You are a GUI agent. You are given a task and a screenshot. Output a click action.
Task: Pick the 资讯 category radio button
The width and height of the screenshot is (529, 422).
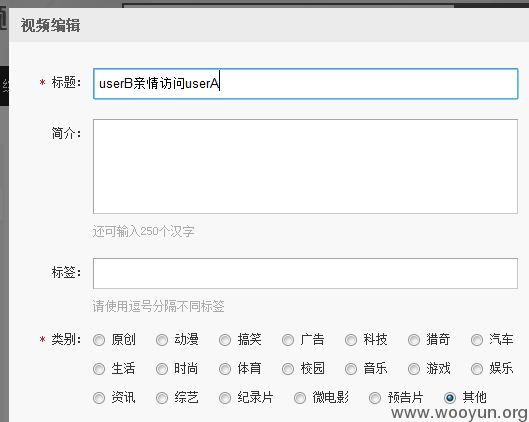pyautogui.click(x=99, y=398)
